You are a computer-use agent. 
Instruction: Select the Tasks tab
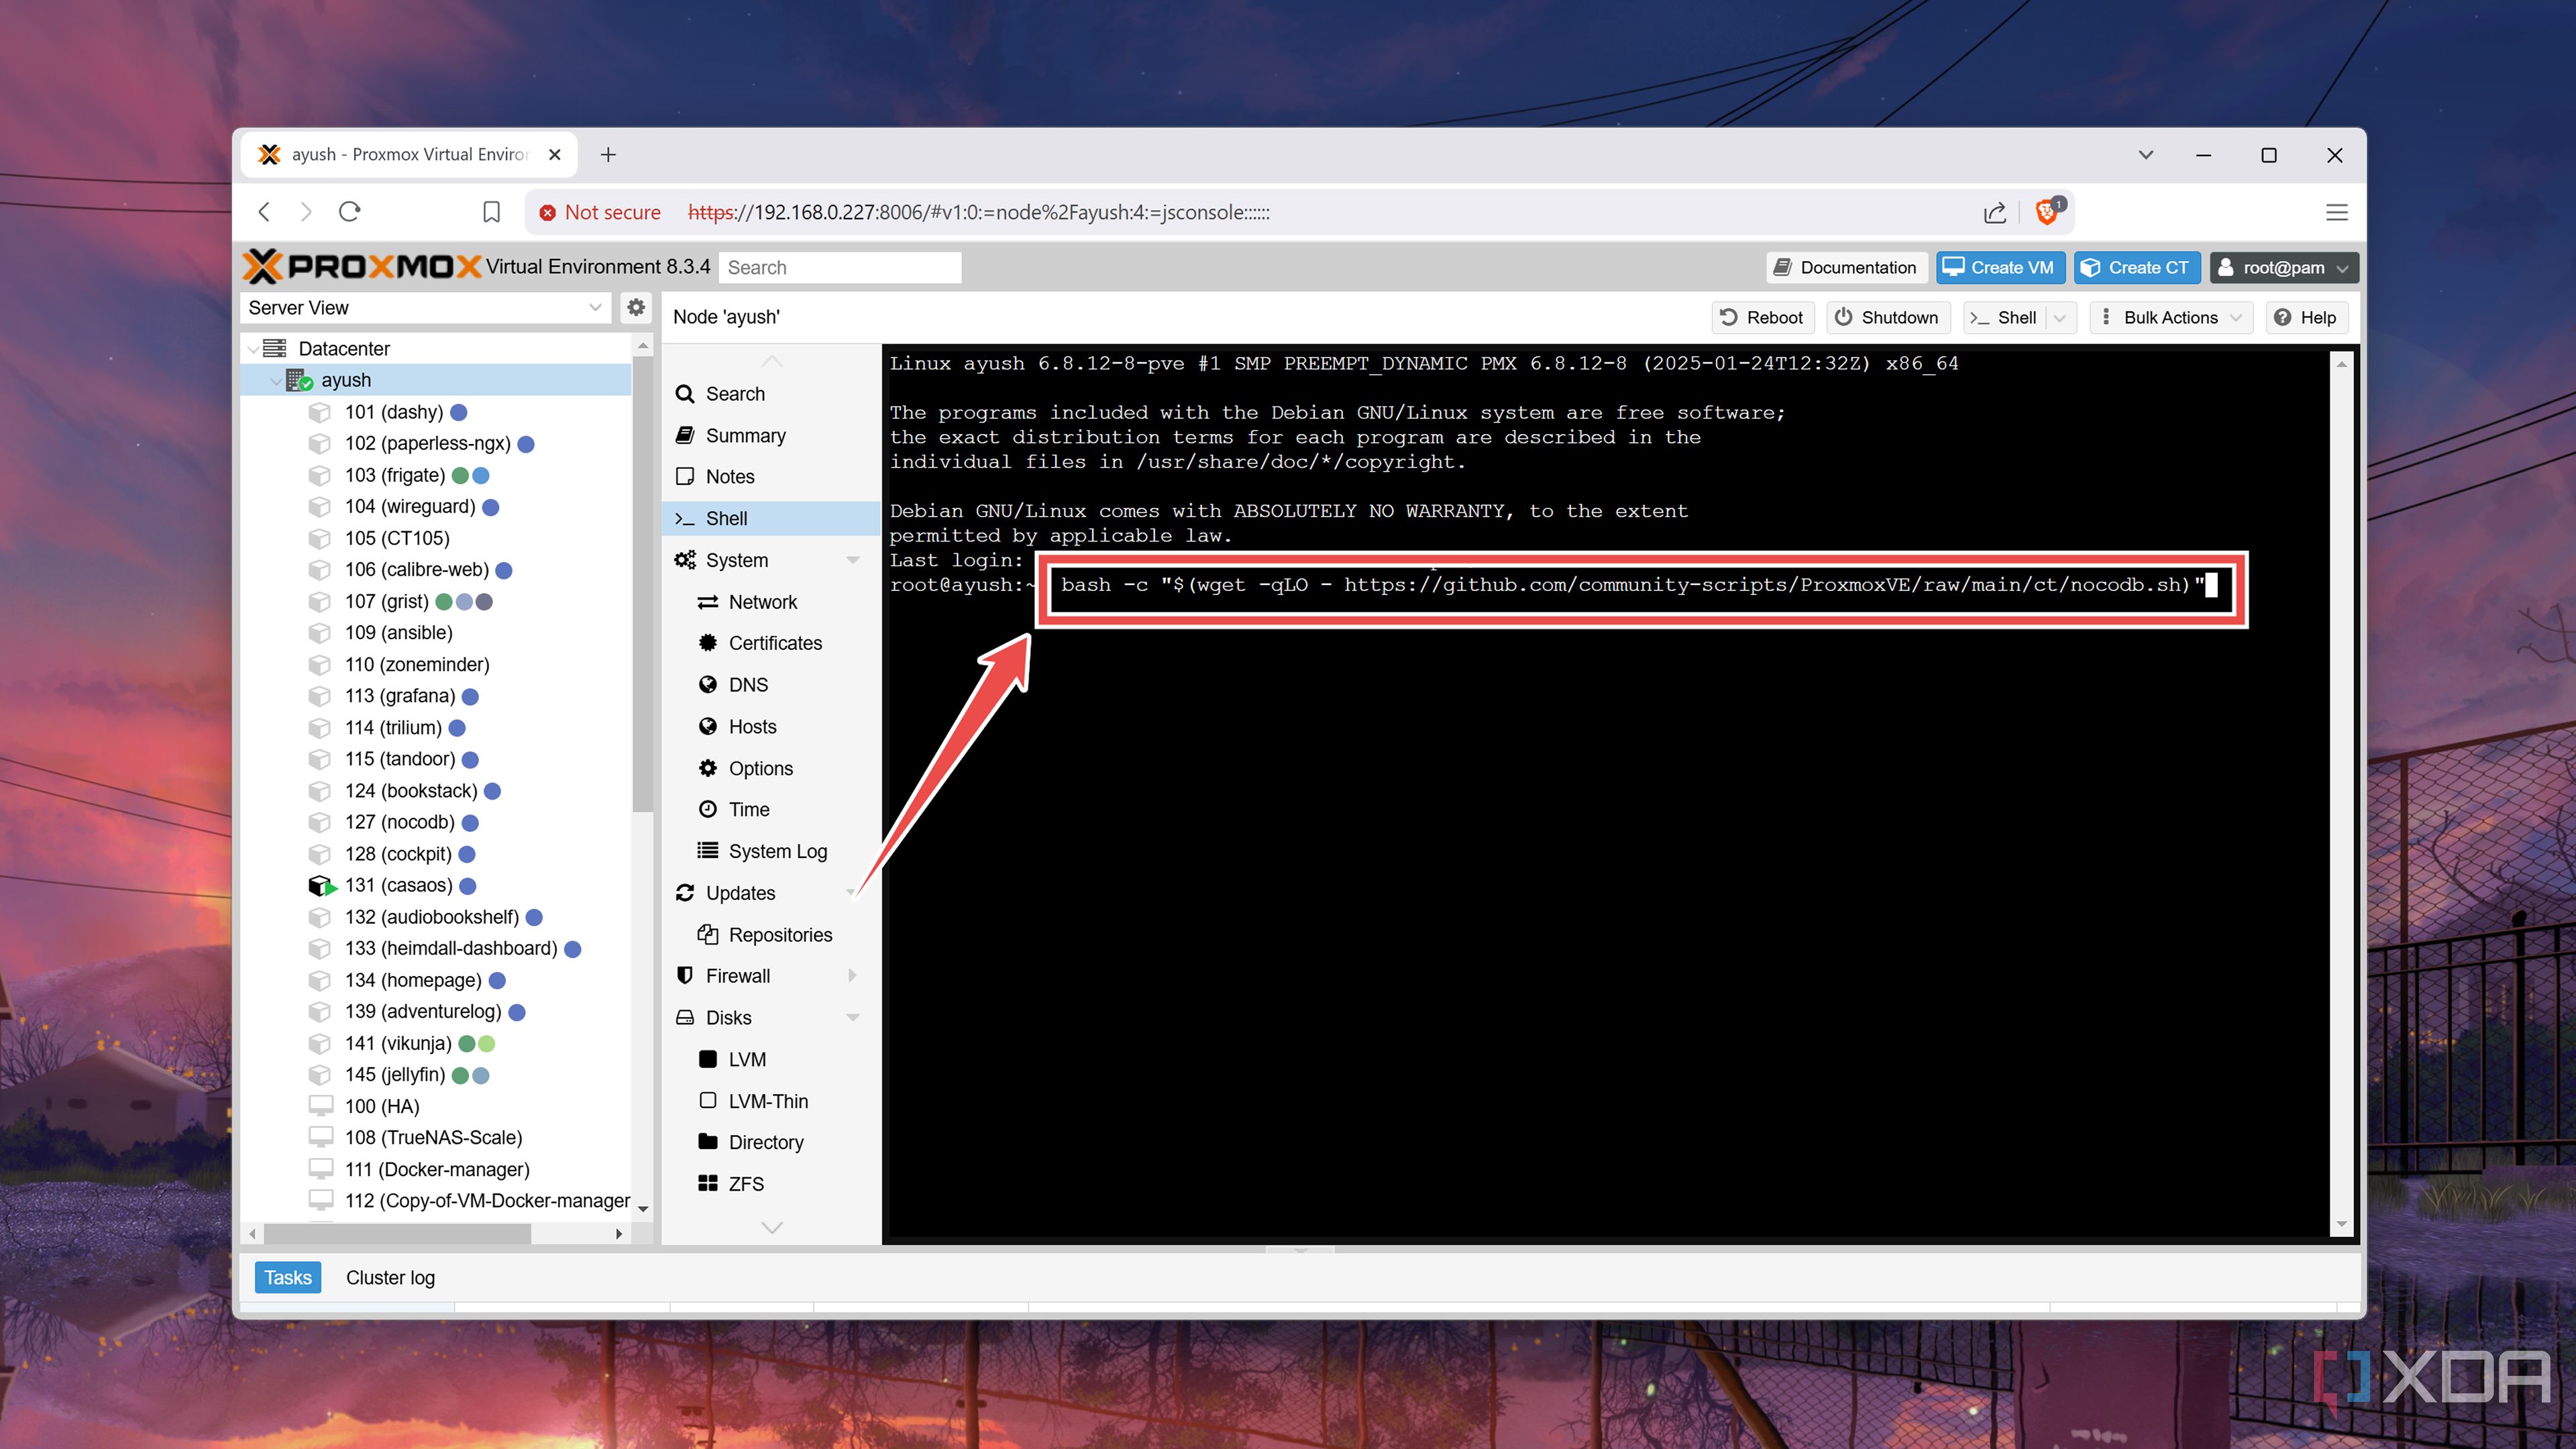coord(287,1277)
